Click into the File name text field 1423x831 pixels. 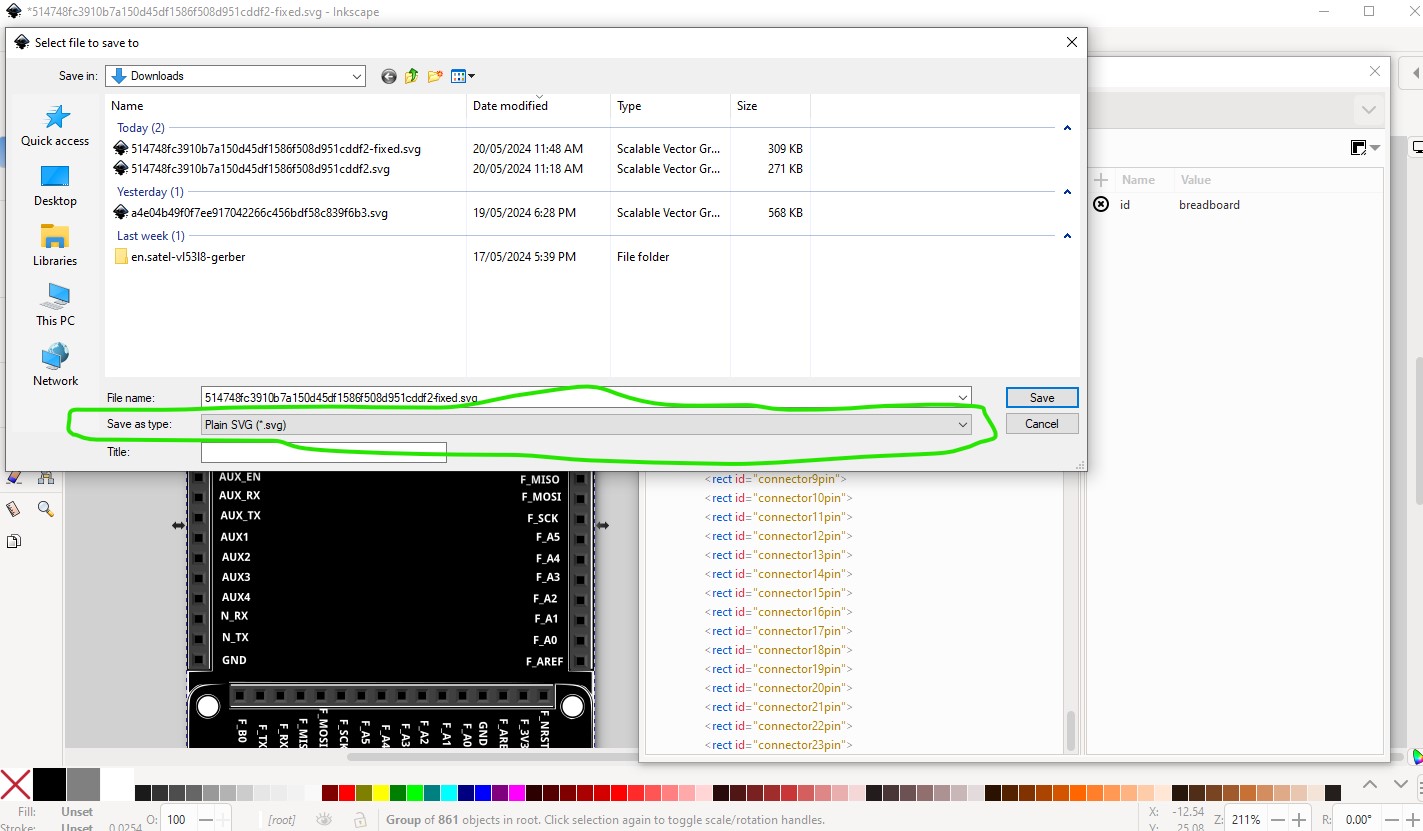pos(578,397)
